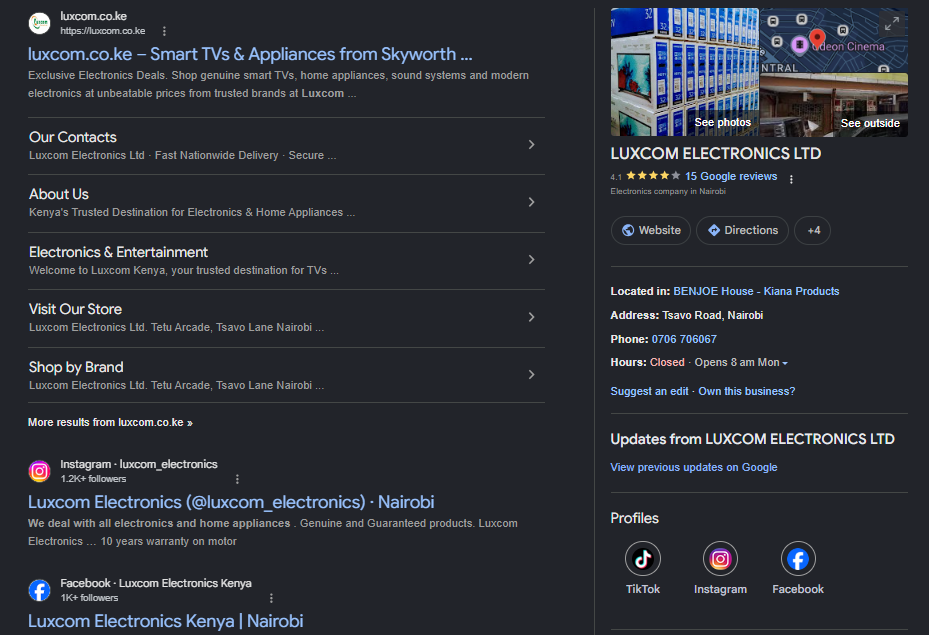
Task: Expand the Visit Our Store chevron
Action: 531,317
